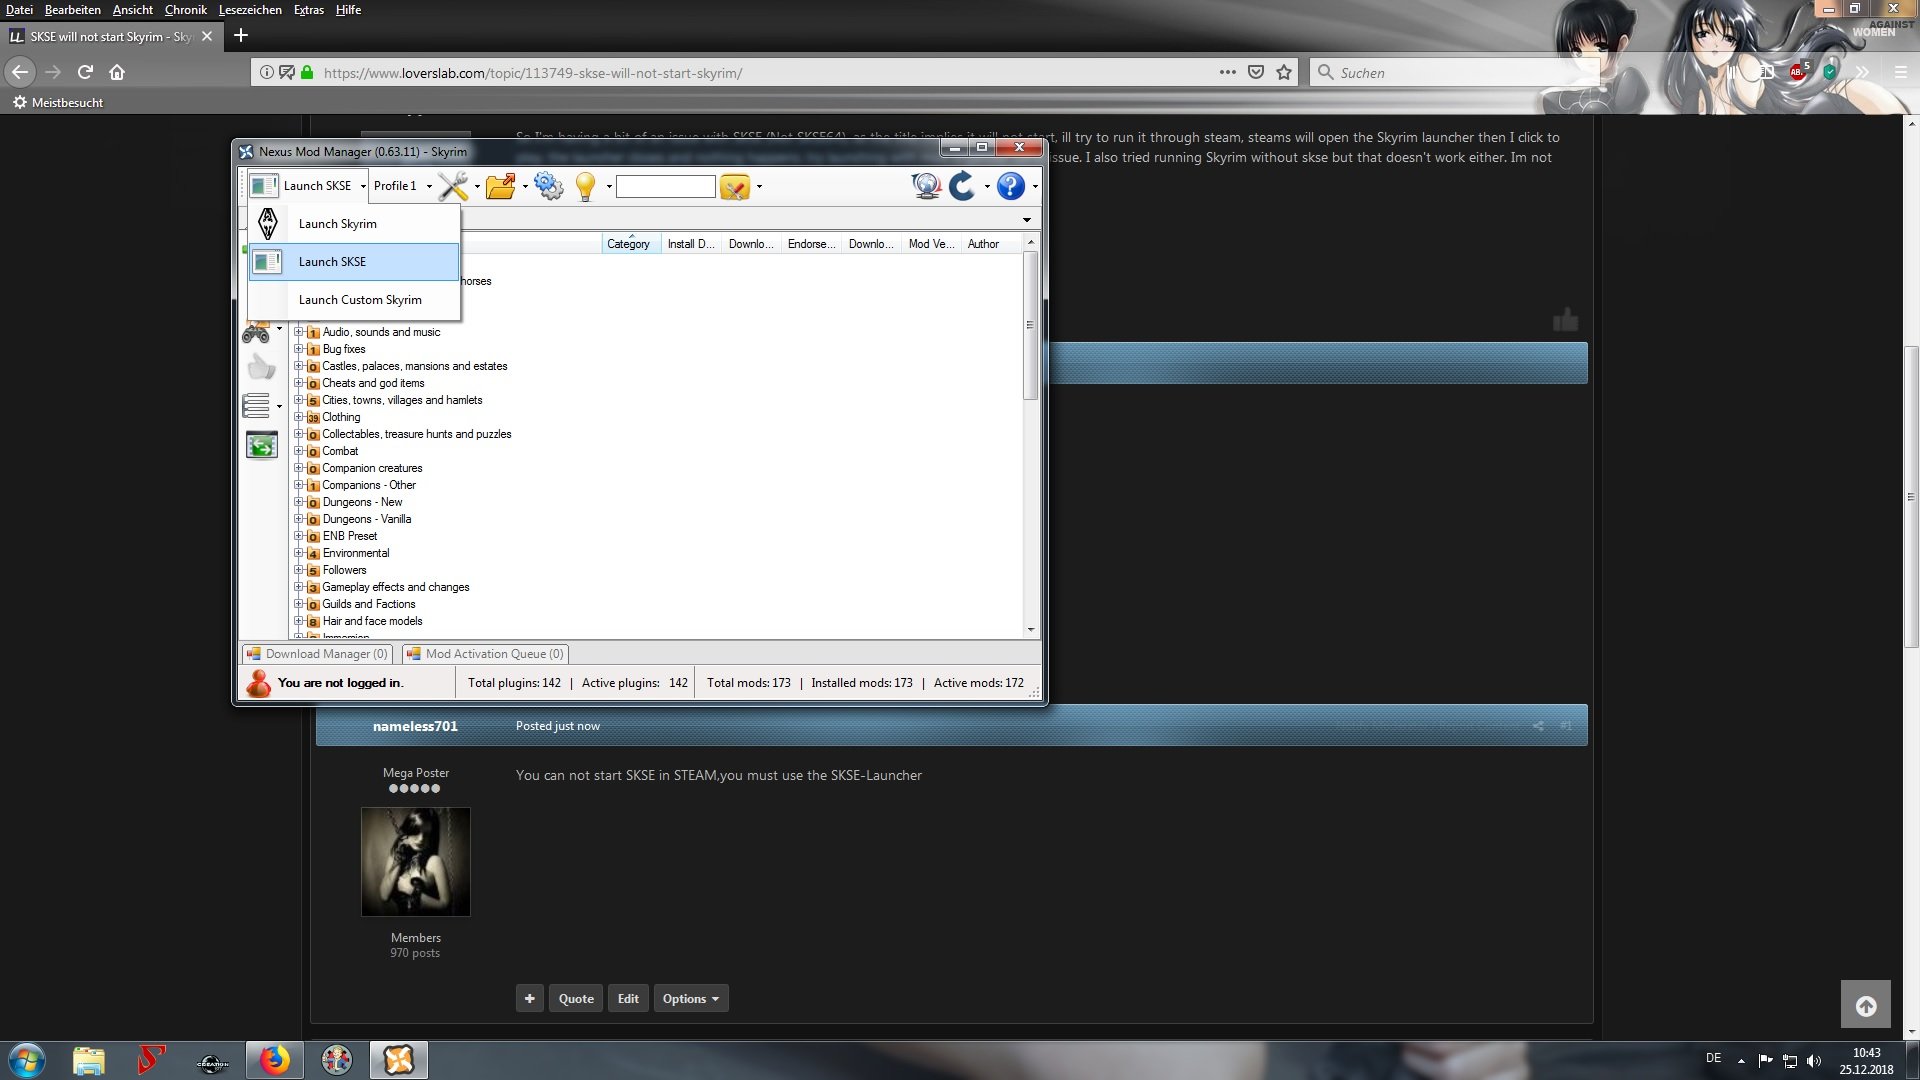Click the taskbar volume speaker icon
Viewport: 1920px width, 1080px height.
point(1814,1061)
